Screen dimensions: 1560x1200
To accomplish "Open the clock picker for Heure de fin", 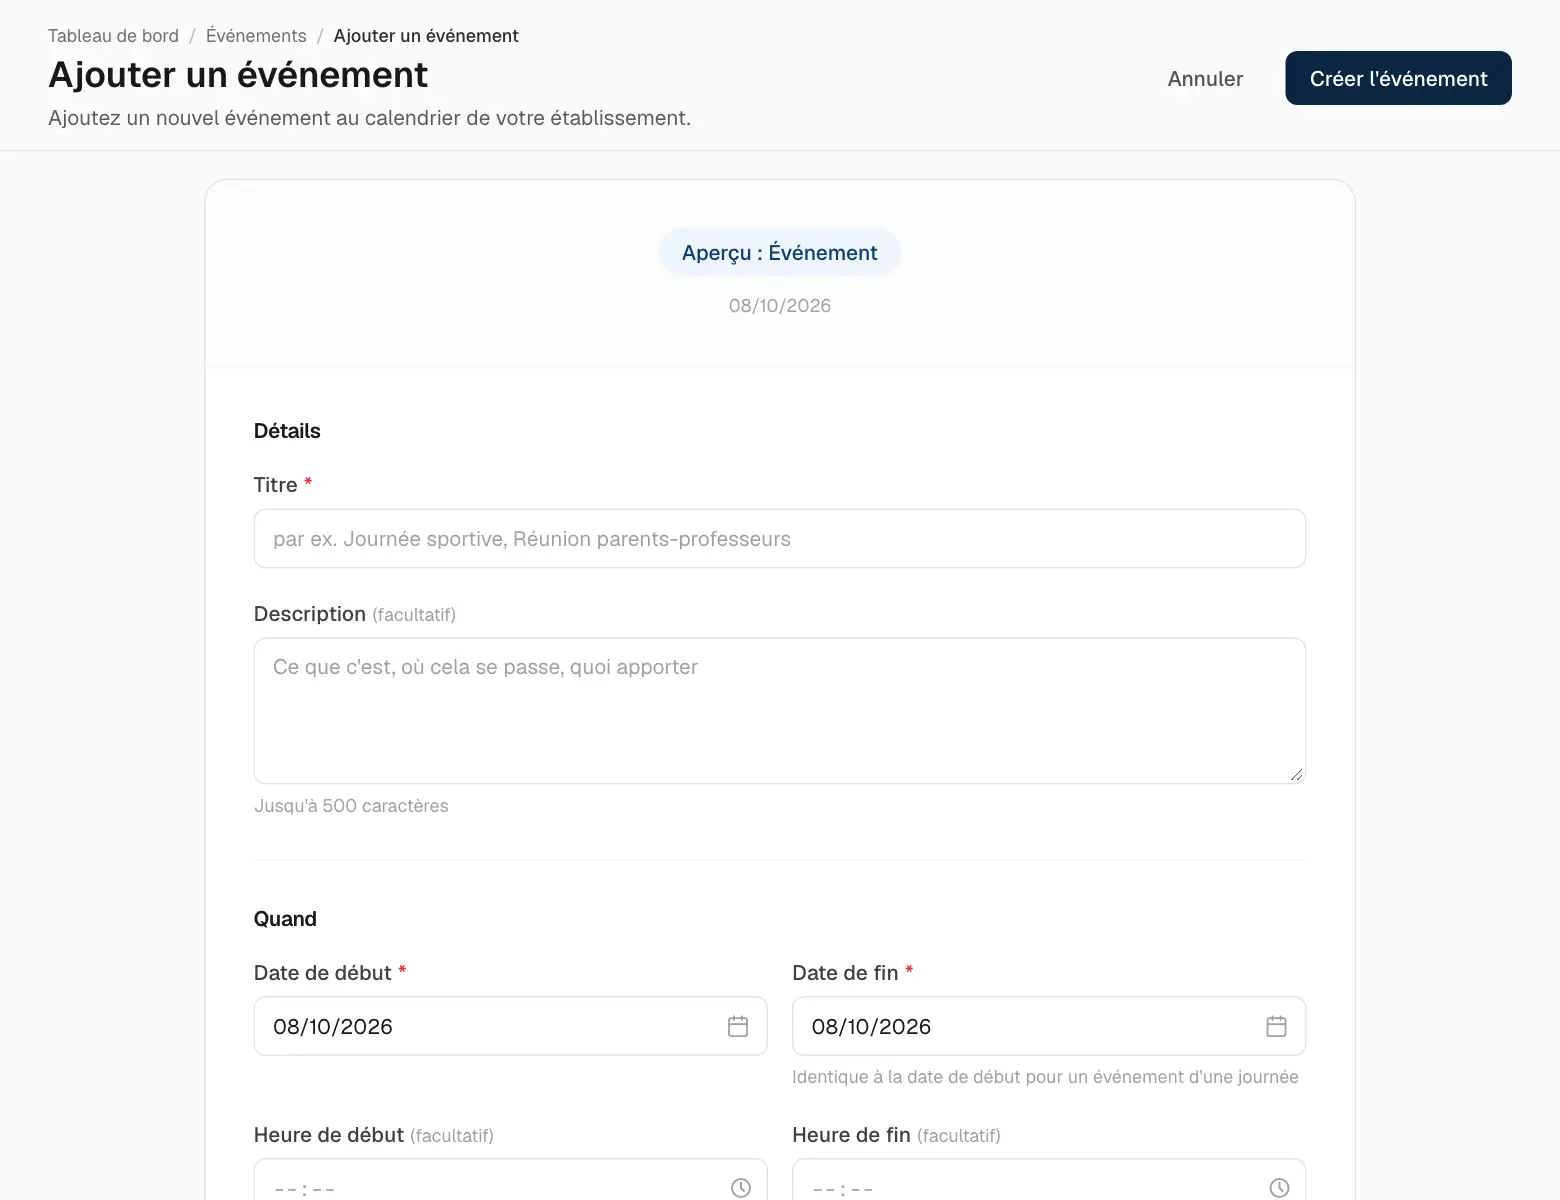I will [x=1279, y=1187].
